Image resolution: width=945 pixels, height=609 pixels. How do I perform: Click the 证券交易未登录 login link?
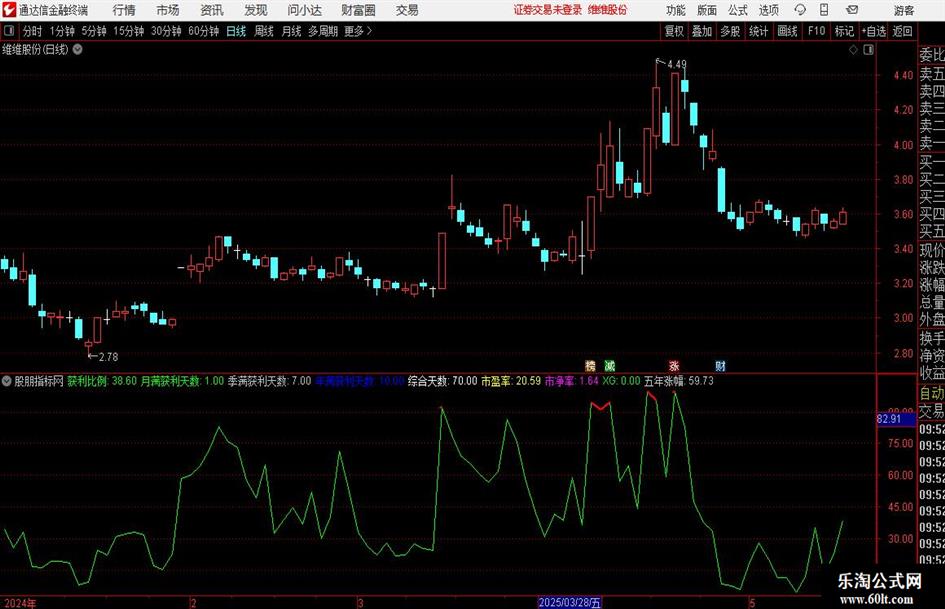[548, 10]
